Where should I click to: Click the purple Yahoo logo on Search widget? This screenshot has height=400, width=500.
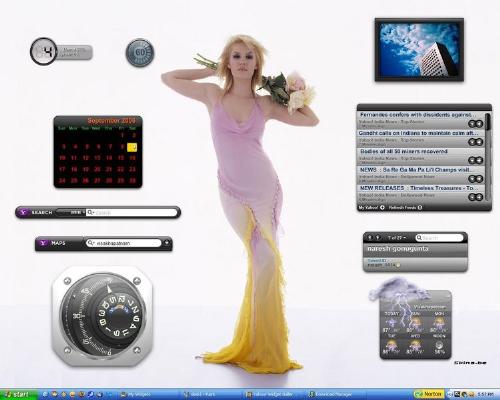tap(23, 212)
